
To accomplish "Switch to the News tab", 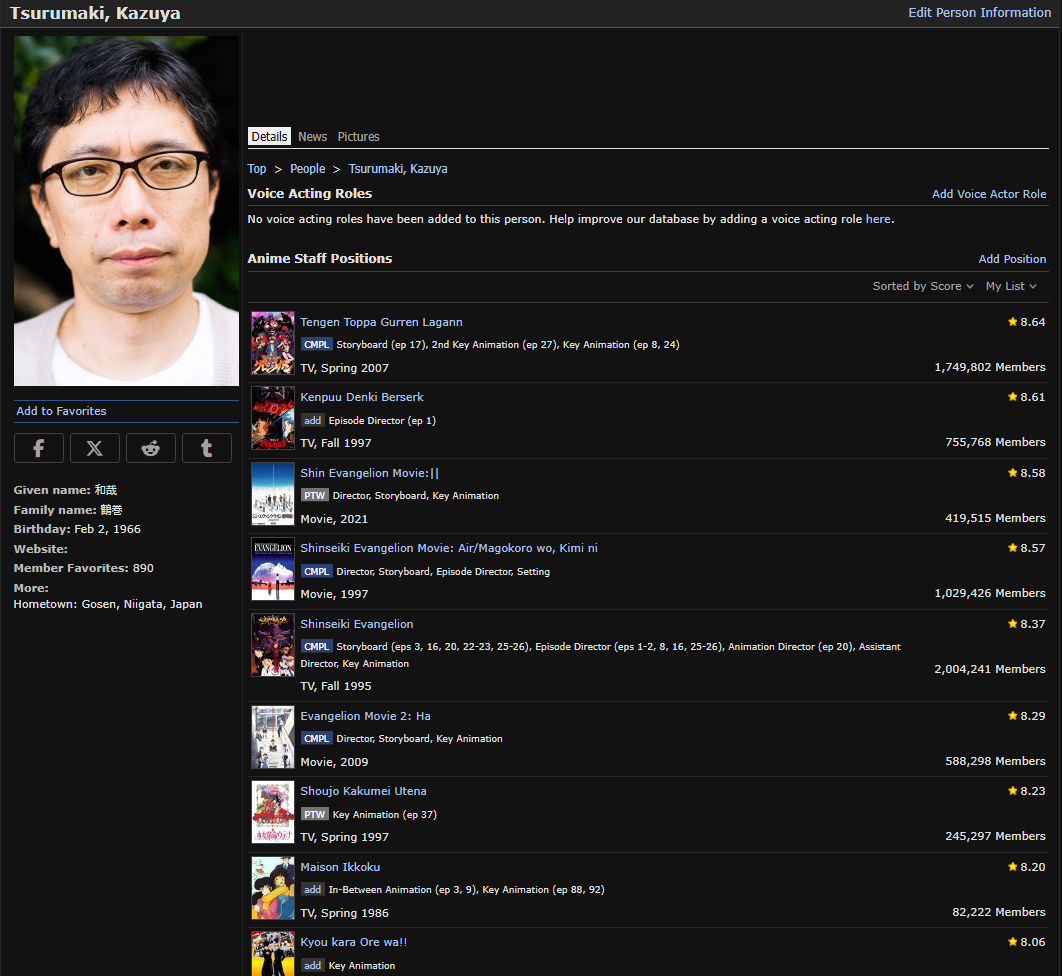I will pyautogui.click(x=312, y=136).
